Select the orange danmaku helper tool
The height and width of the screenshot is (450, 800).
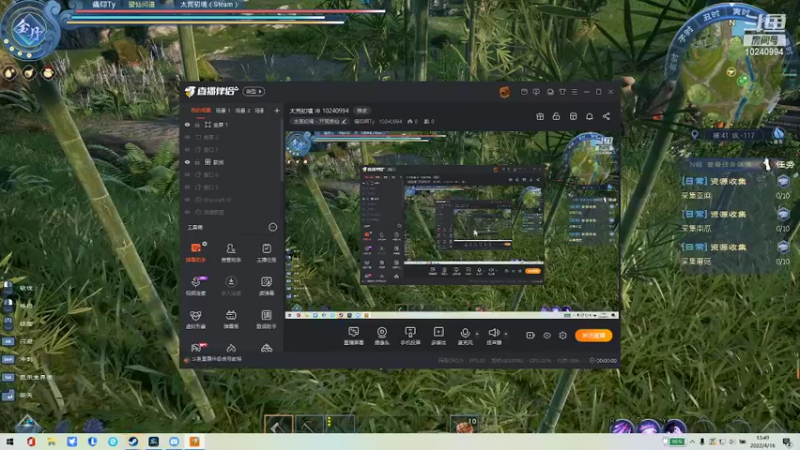click(195, 252)
